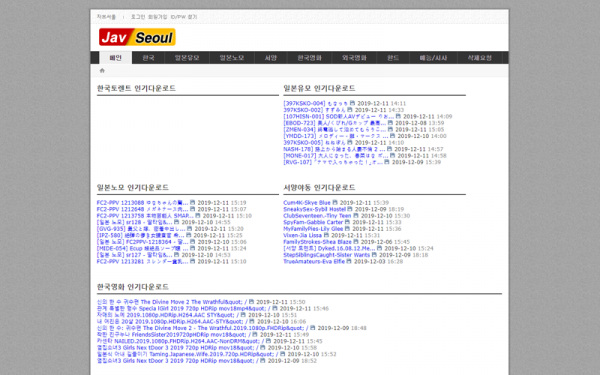
Task: Click file icon beside Cum4K-Skye Blue entry
Action: (x=335, y=202)
